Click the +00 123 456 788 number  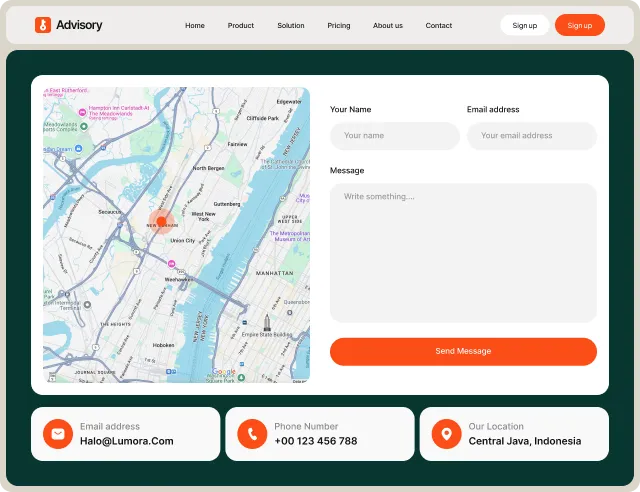316,441
